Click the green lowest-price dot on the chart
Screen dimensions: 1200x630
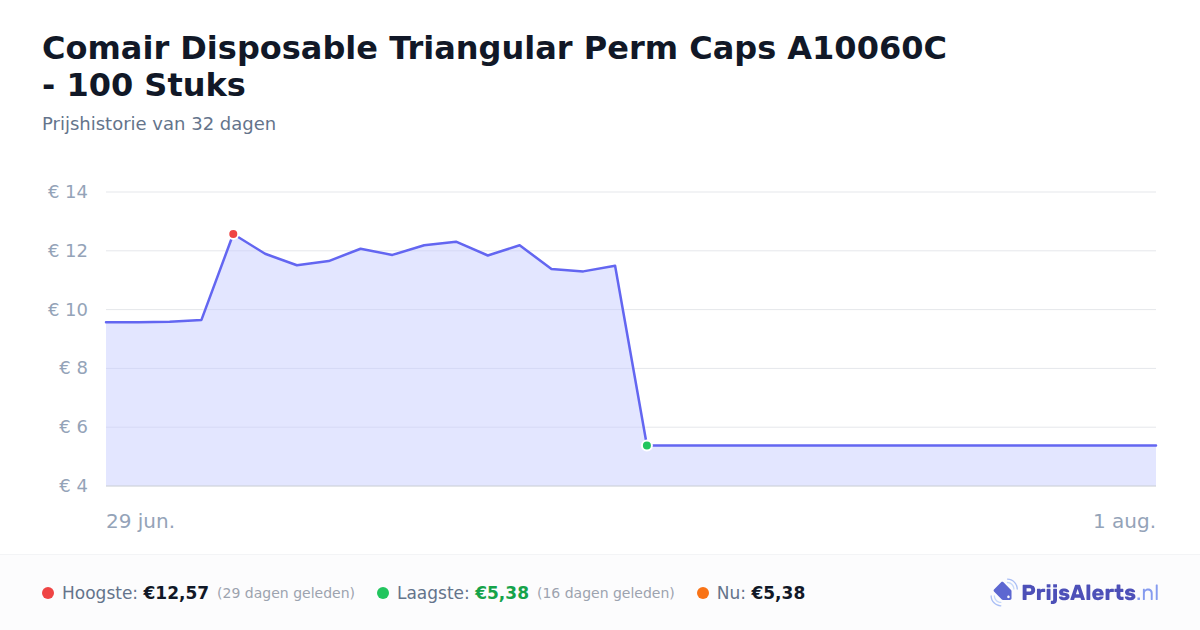click(647, 445)
